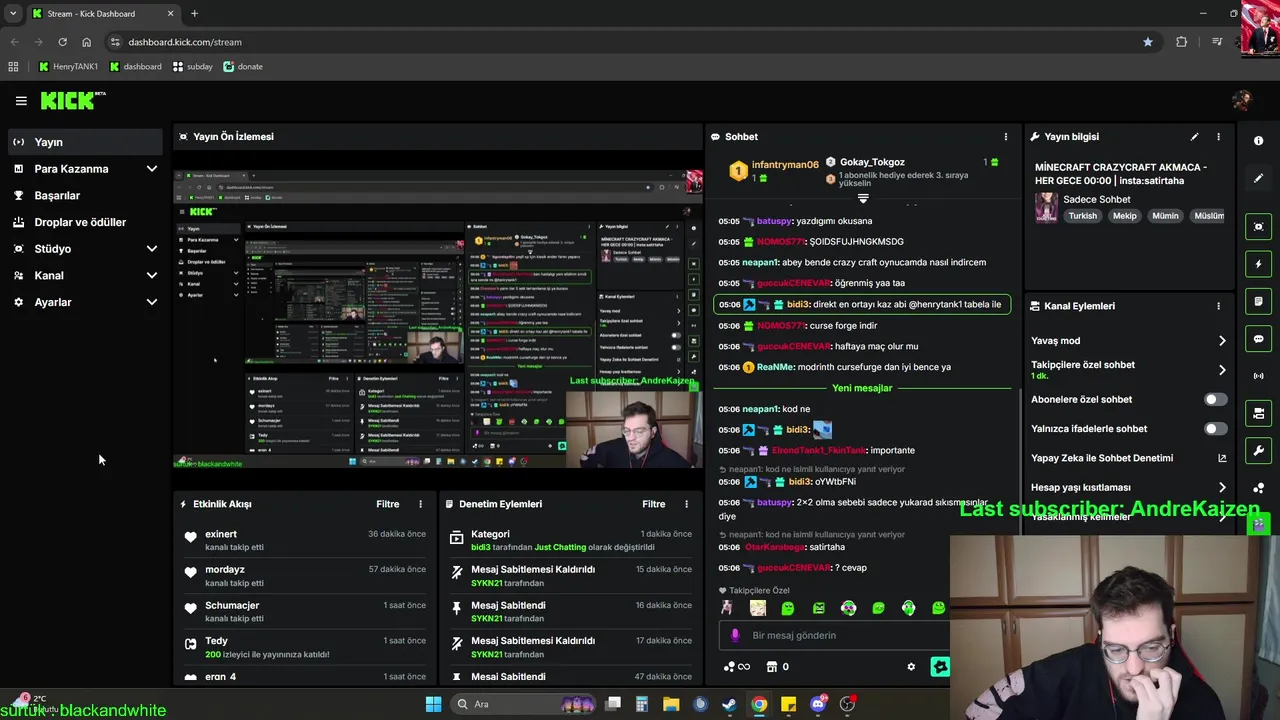The height and width of the screenshot is (720, 1280).
Task: Click the exinert follow activity entry
Action: [x=305, y=540]
